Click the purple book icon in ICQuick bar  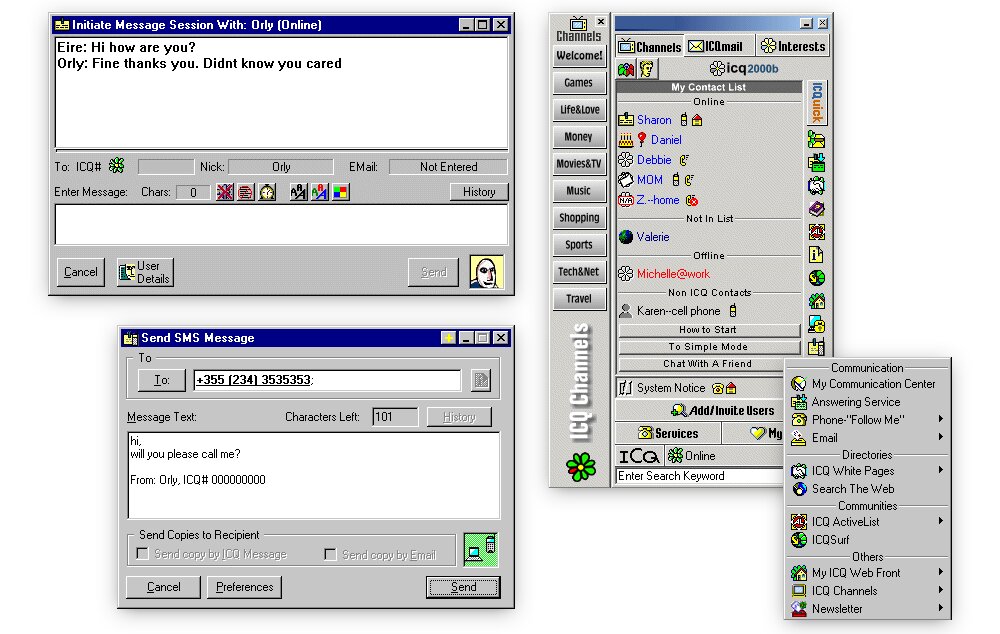(x=816, y=209)
